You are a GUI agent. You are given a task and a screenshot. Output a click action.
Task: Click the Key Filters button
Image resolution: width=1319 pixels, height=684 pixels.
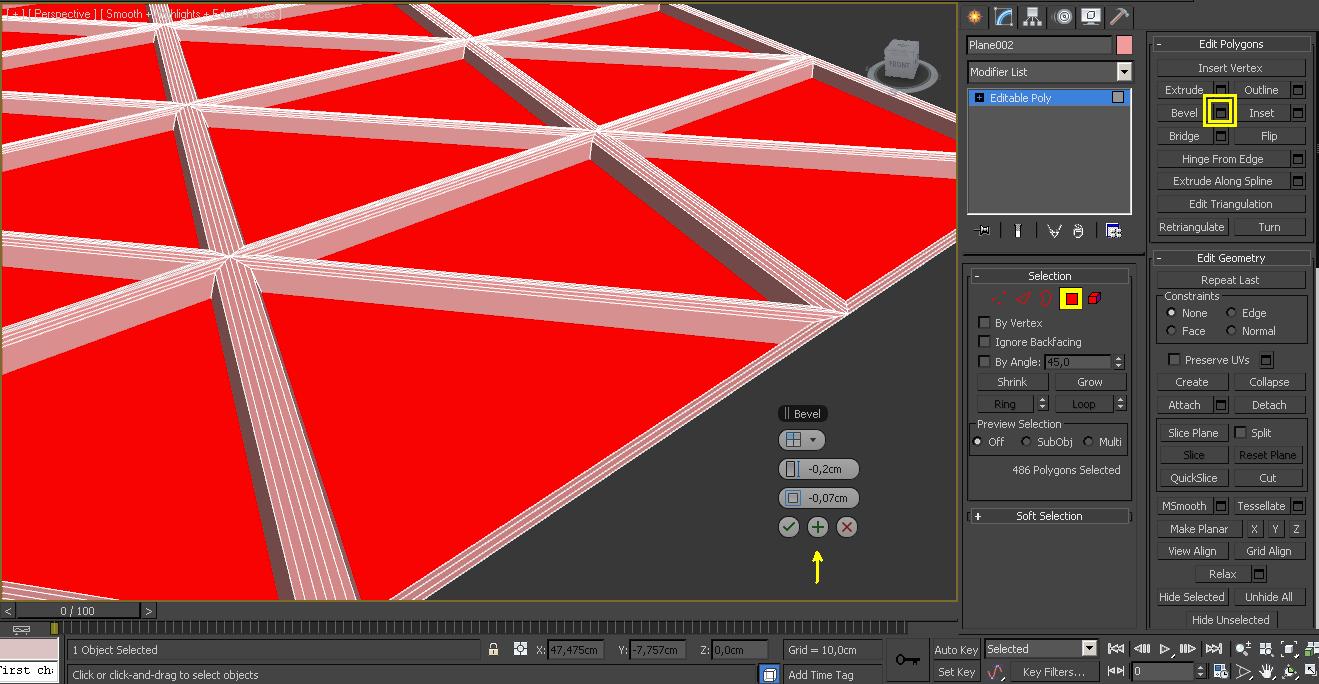point(1053,672)
